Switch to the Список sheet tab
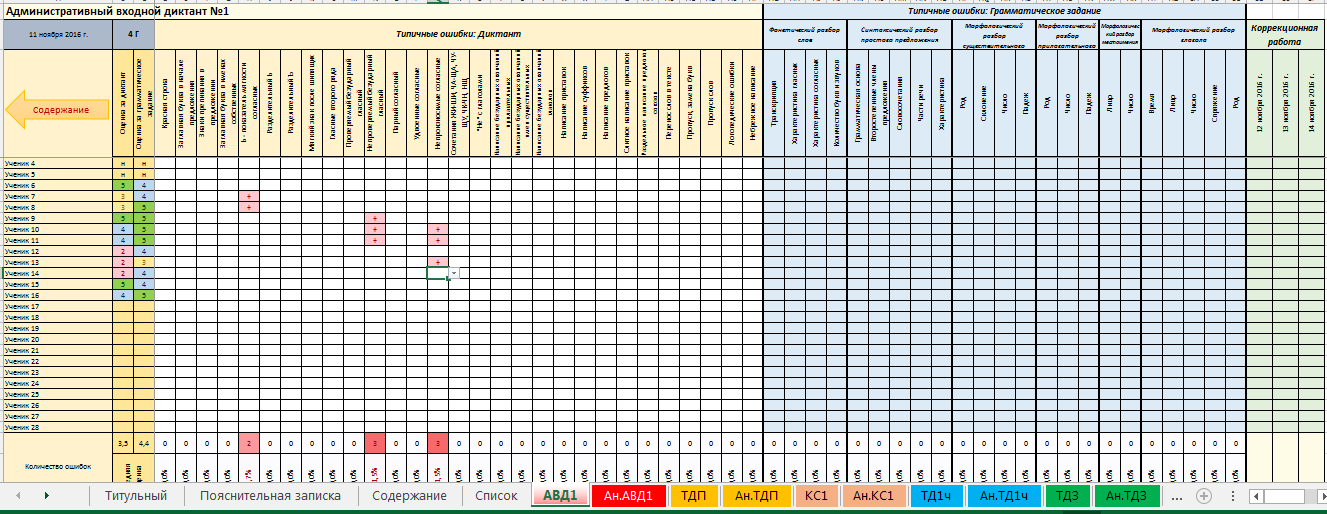Image resolution: width=1327 pixels, height=514 pixels. (496, 495)
